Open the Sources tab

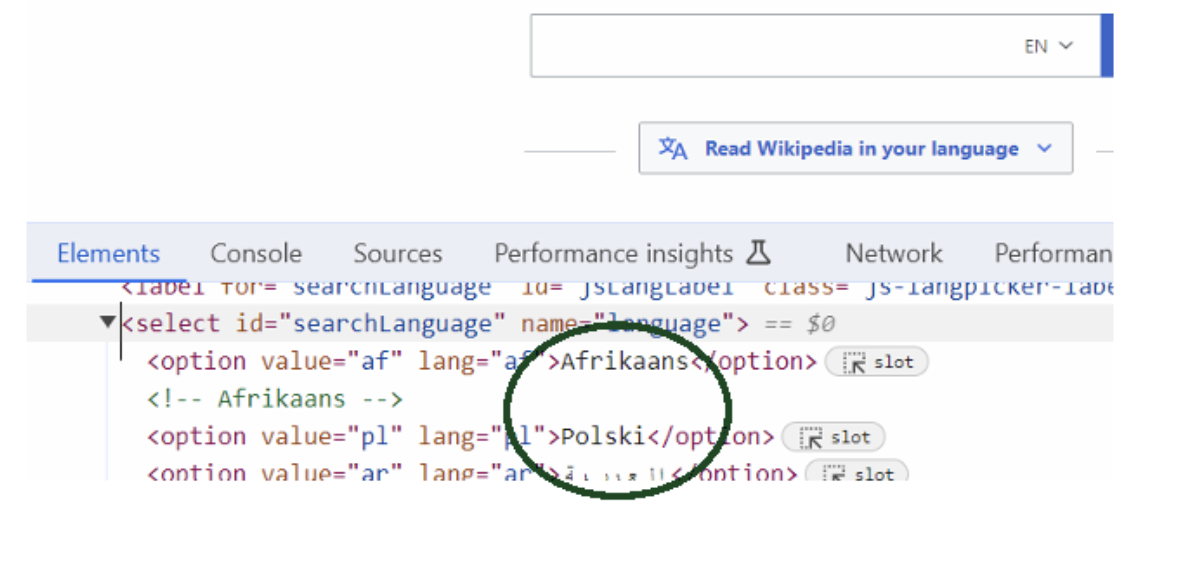398,253
